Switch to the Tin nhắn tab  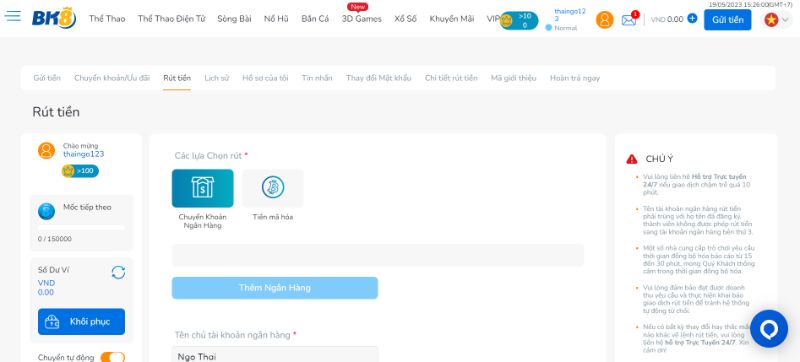tap(317, 78)
